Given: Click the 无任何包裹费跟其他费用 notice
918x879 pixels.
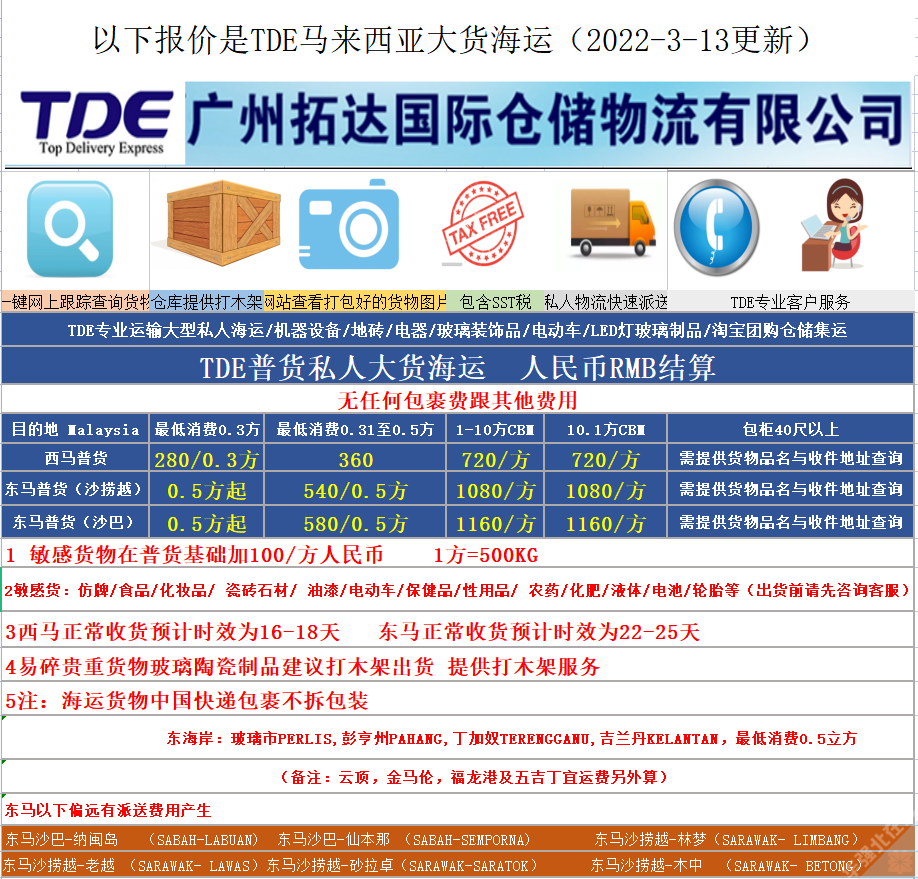Looking at the screenshot, I should pos(457,401).
